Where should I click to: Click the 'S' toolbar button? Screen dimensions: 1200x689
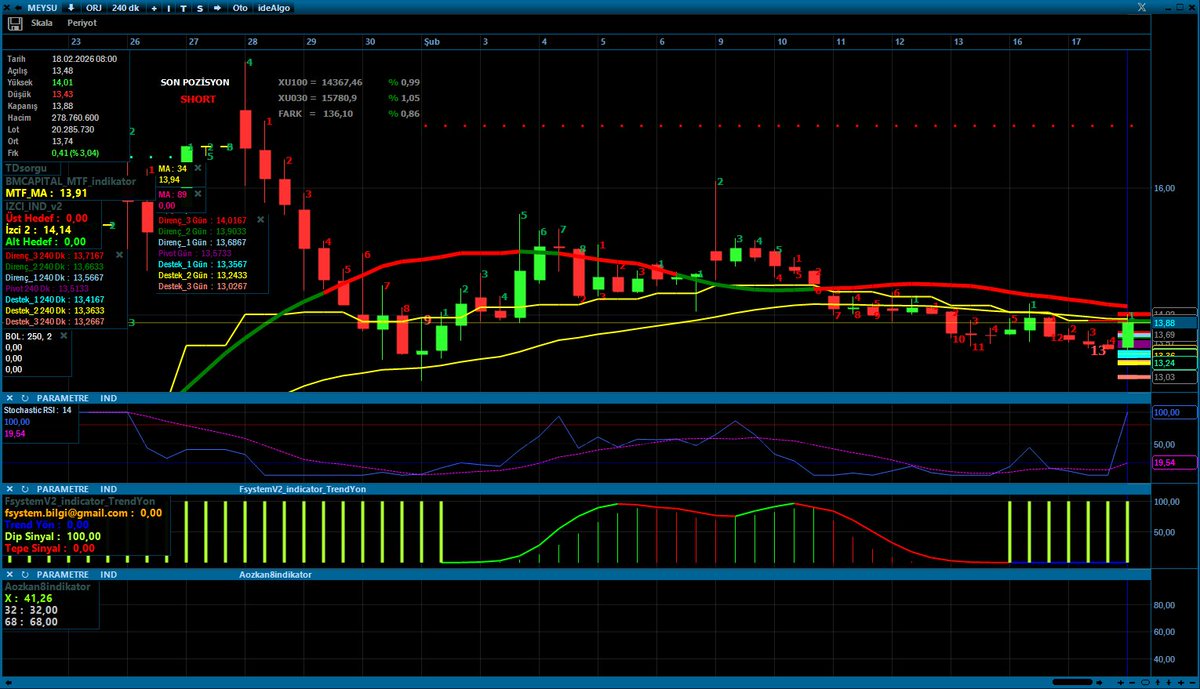(199, 7)
